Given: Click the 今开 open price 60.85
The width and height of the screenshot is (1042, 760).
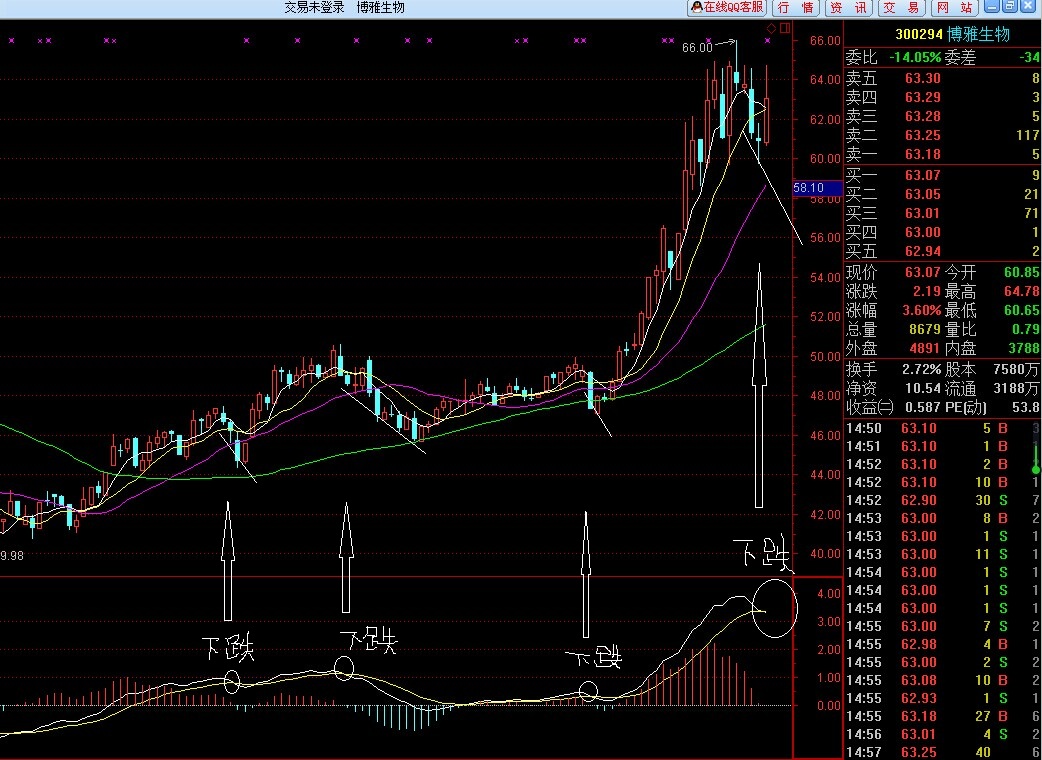Looking at the screenshot, I should (x=1022, y=272).
